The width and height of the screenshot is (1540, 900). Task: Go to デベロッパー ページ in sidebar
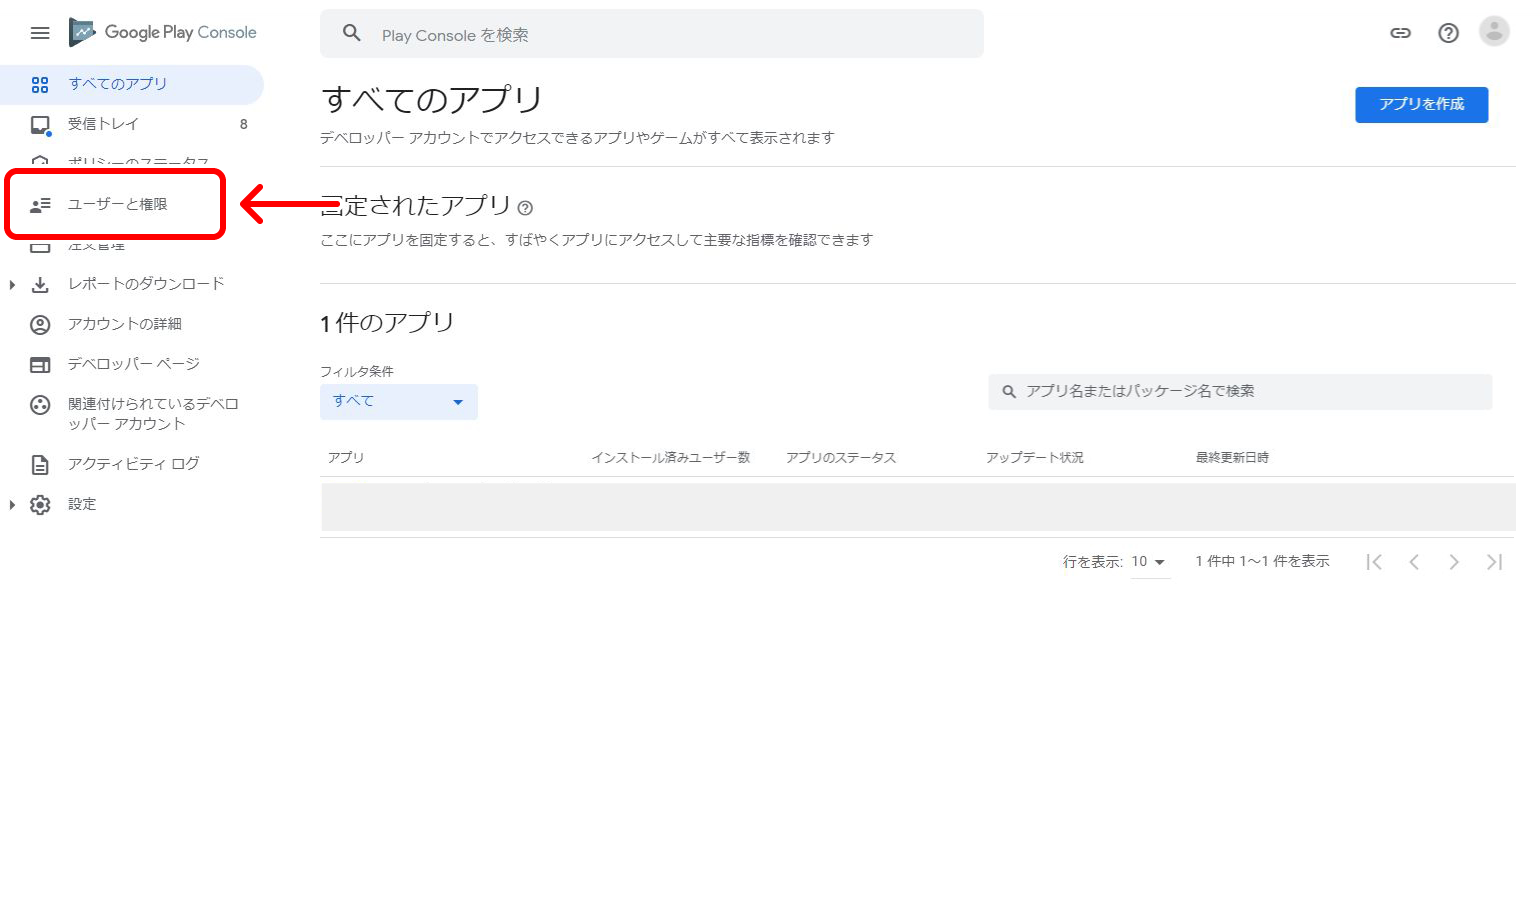pos(133,364)
